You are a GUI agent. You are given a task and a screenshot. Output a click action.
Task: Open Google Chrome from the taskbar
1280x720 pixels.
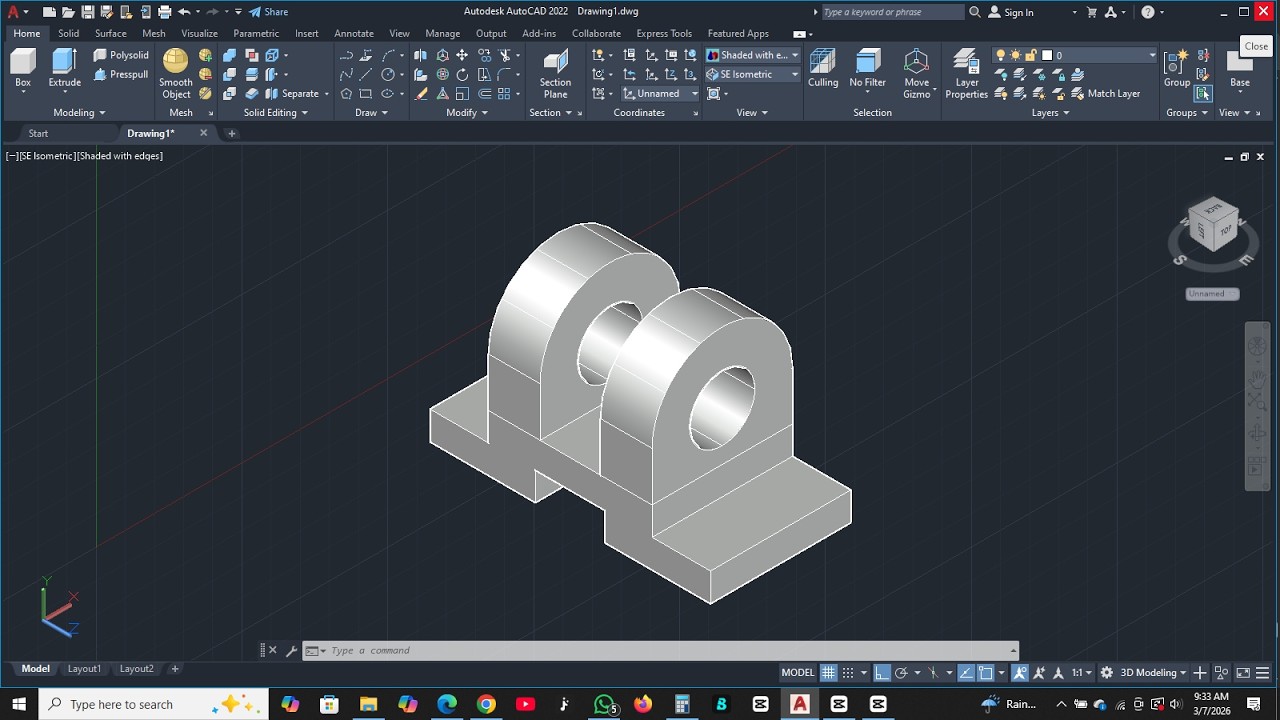[486, 704]
